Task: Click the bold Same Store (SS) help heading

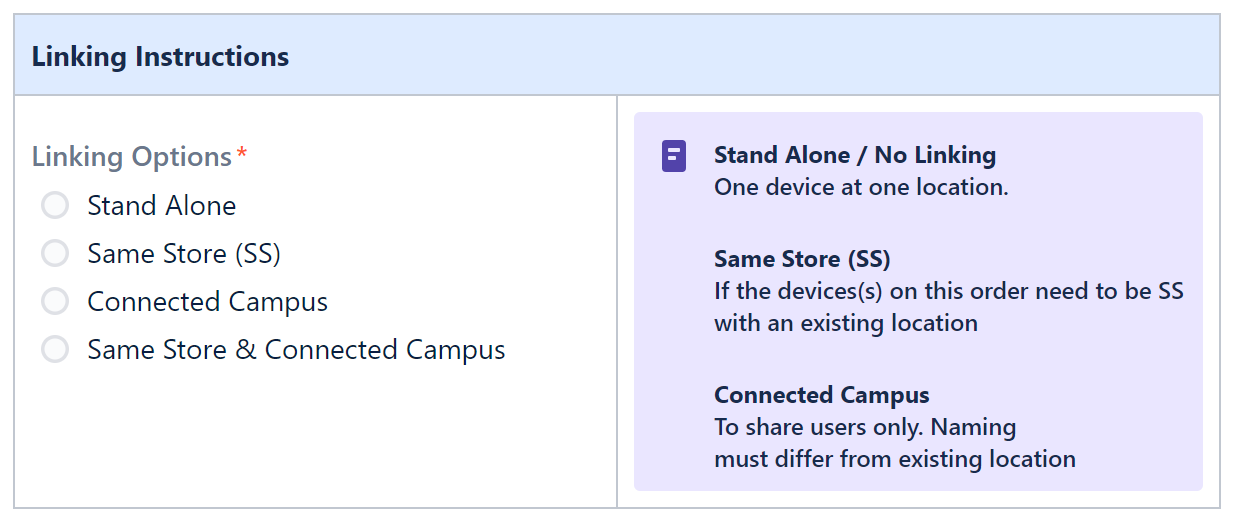Action: pyautogui.click(x=802, y=259)
